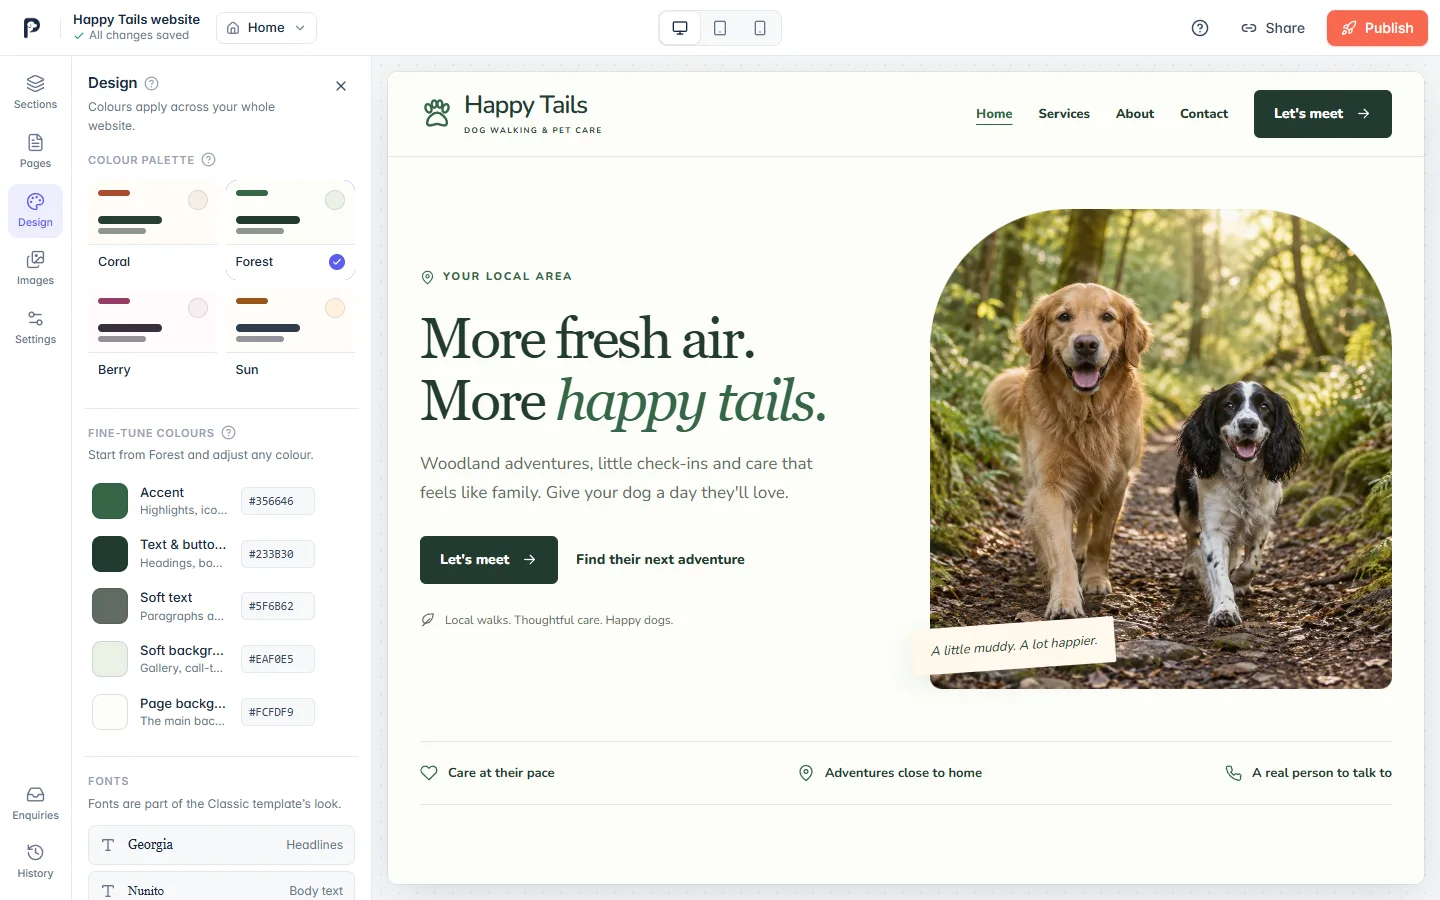Click the hero Let's meet button

coord(489,560)
